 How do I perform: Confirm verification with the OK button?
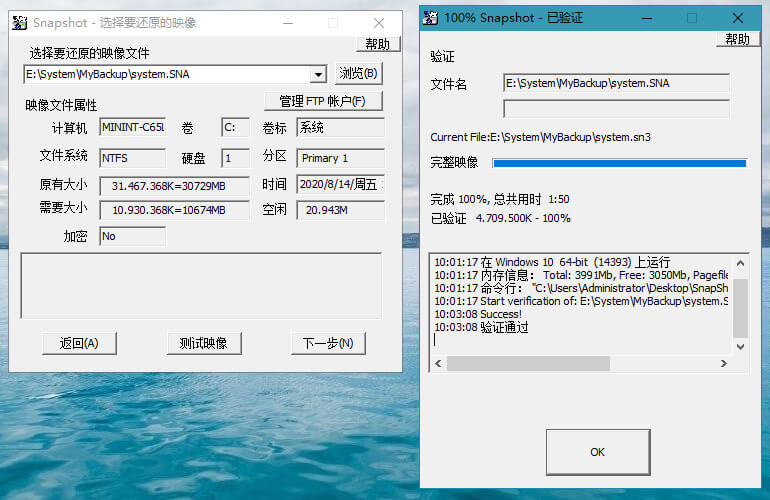pyautogui.click(x=597, y=452)
